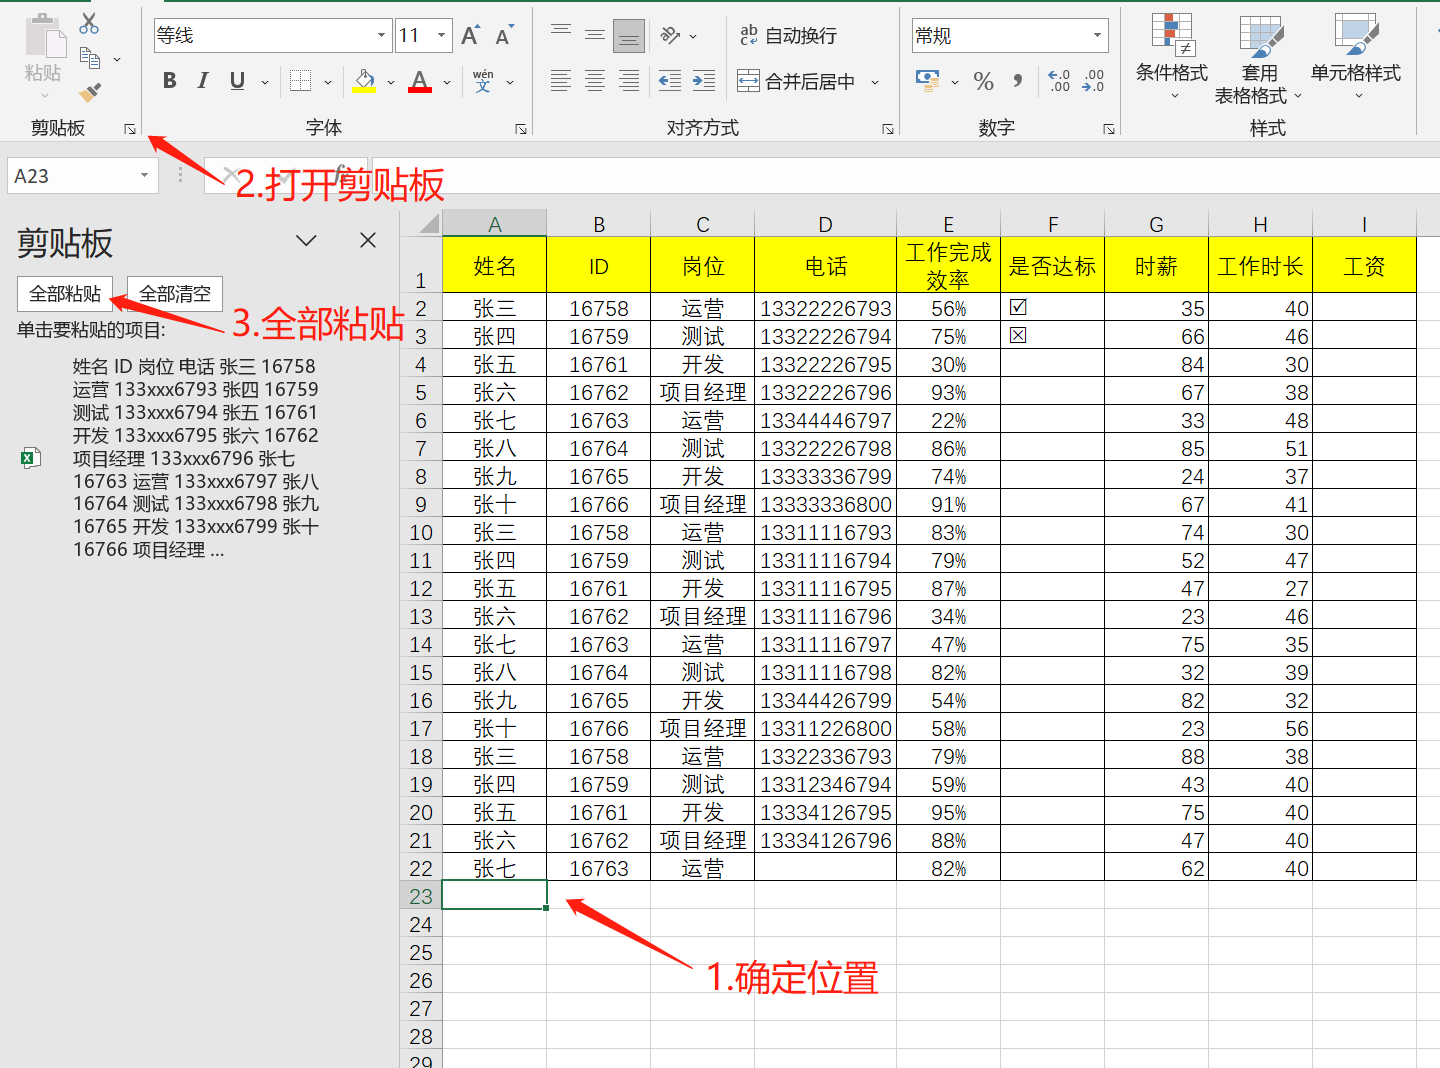Align text to the left
Viewport: 1440px width, 1068px height.
561,81
